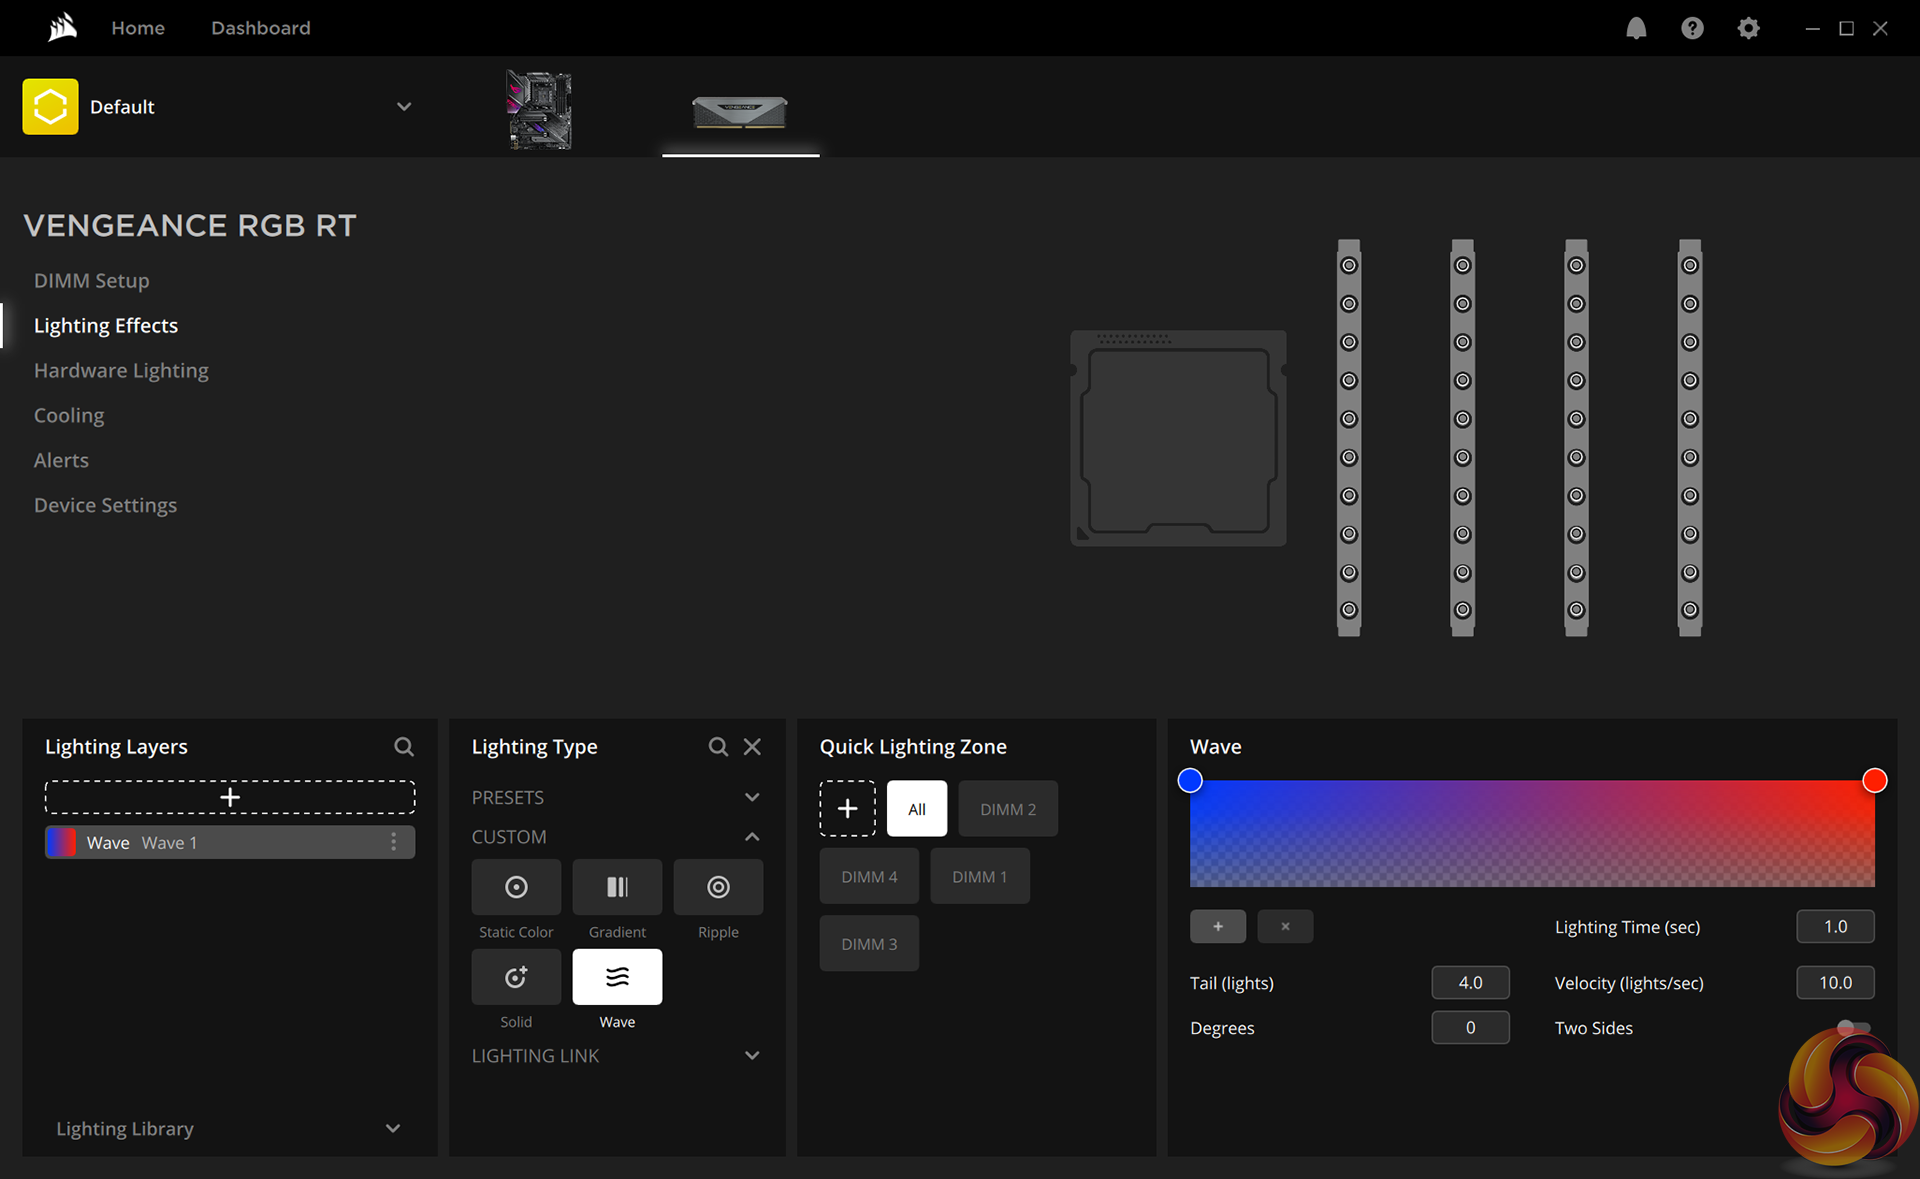Open the notifications bell icon
1920x1179 pixels.
click(1636, 28)
